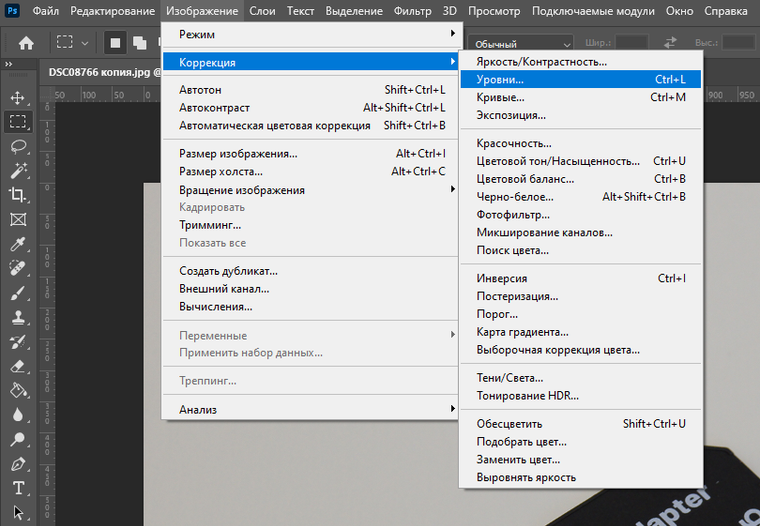Select the Path Selection tool
760x526 pixels.
pos(18,512)
